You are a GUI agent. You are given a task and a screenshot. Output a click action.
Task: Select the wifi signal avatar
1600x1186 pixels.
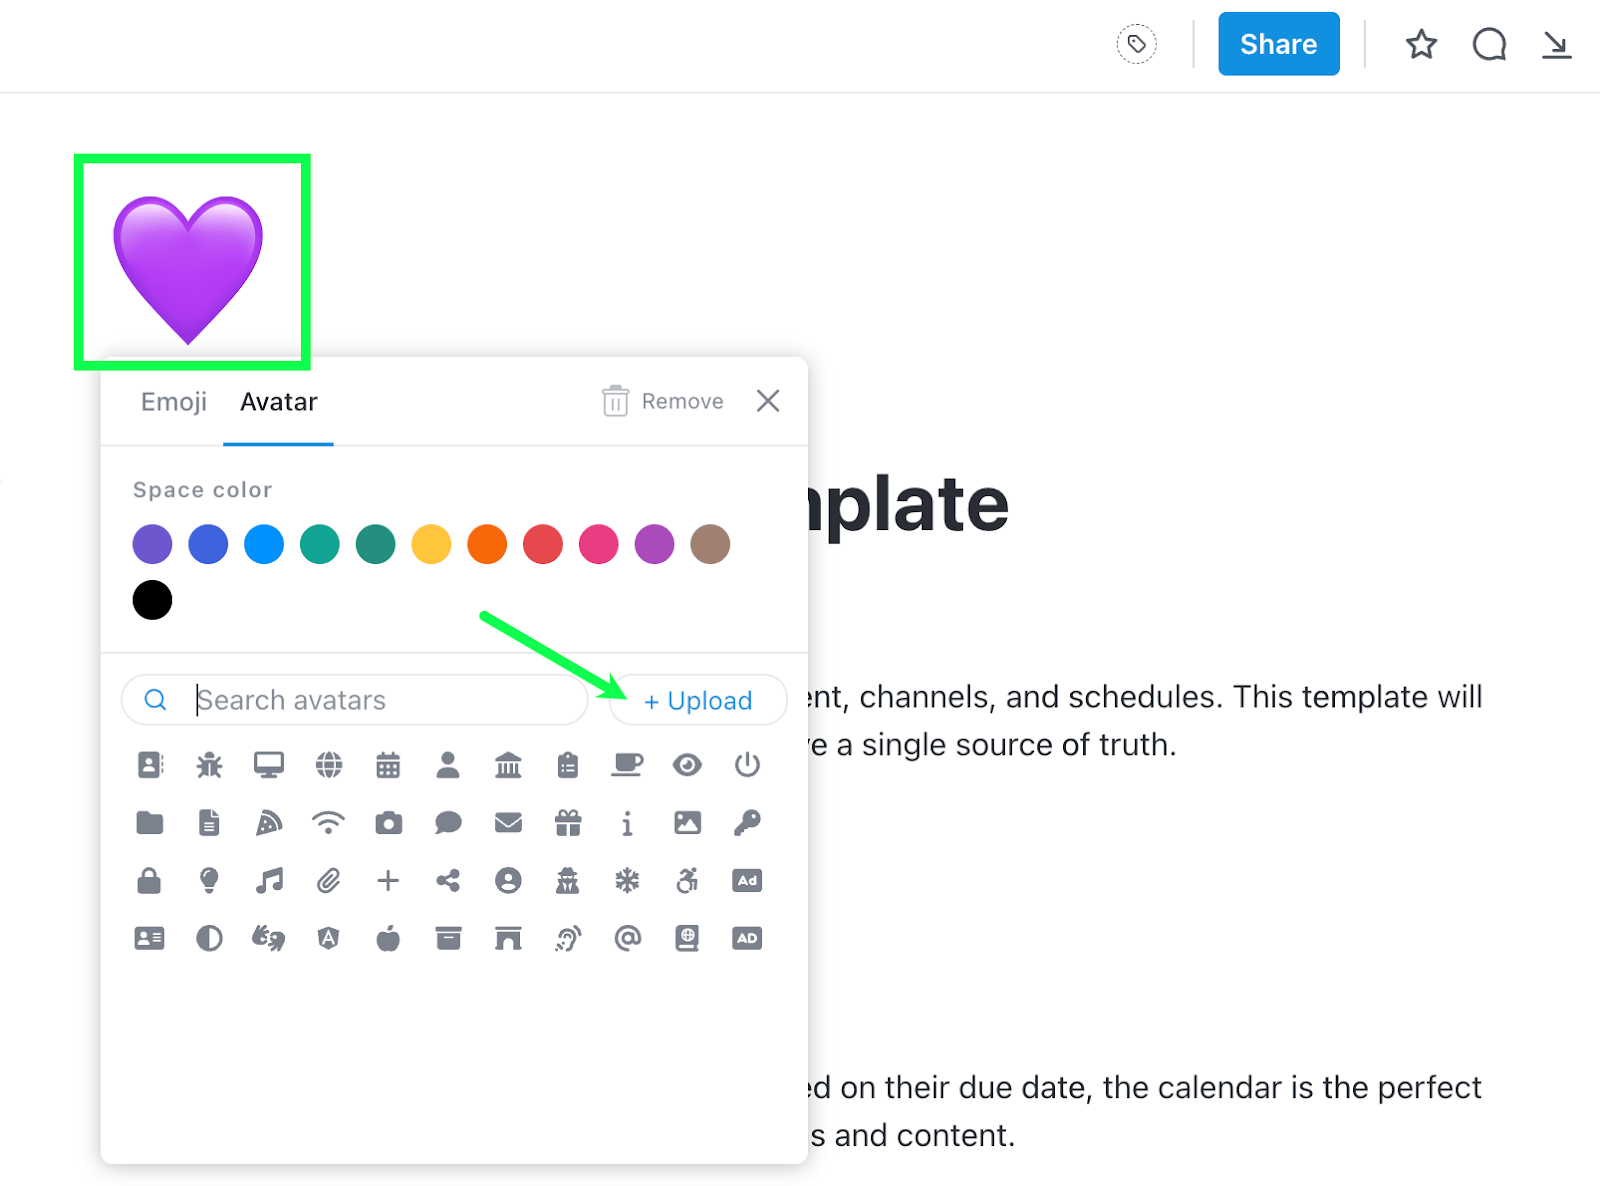(x=328, y=823)
